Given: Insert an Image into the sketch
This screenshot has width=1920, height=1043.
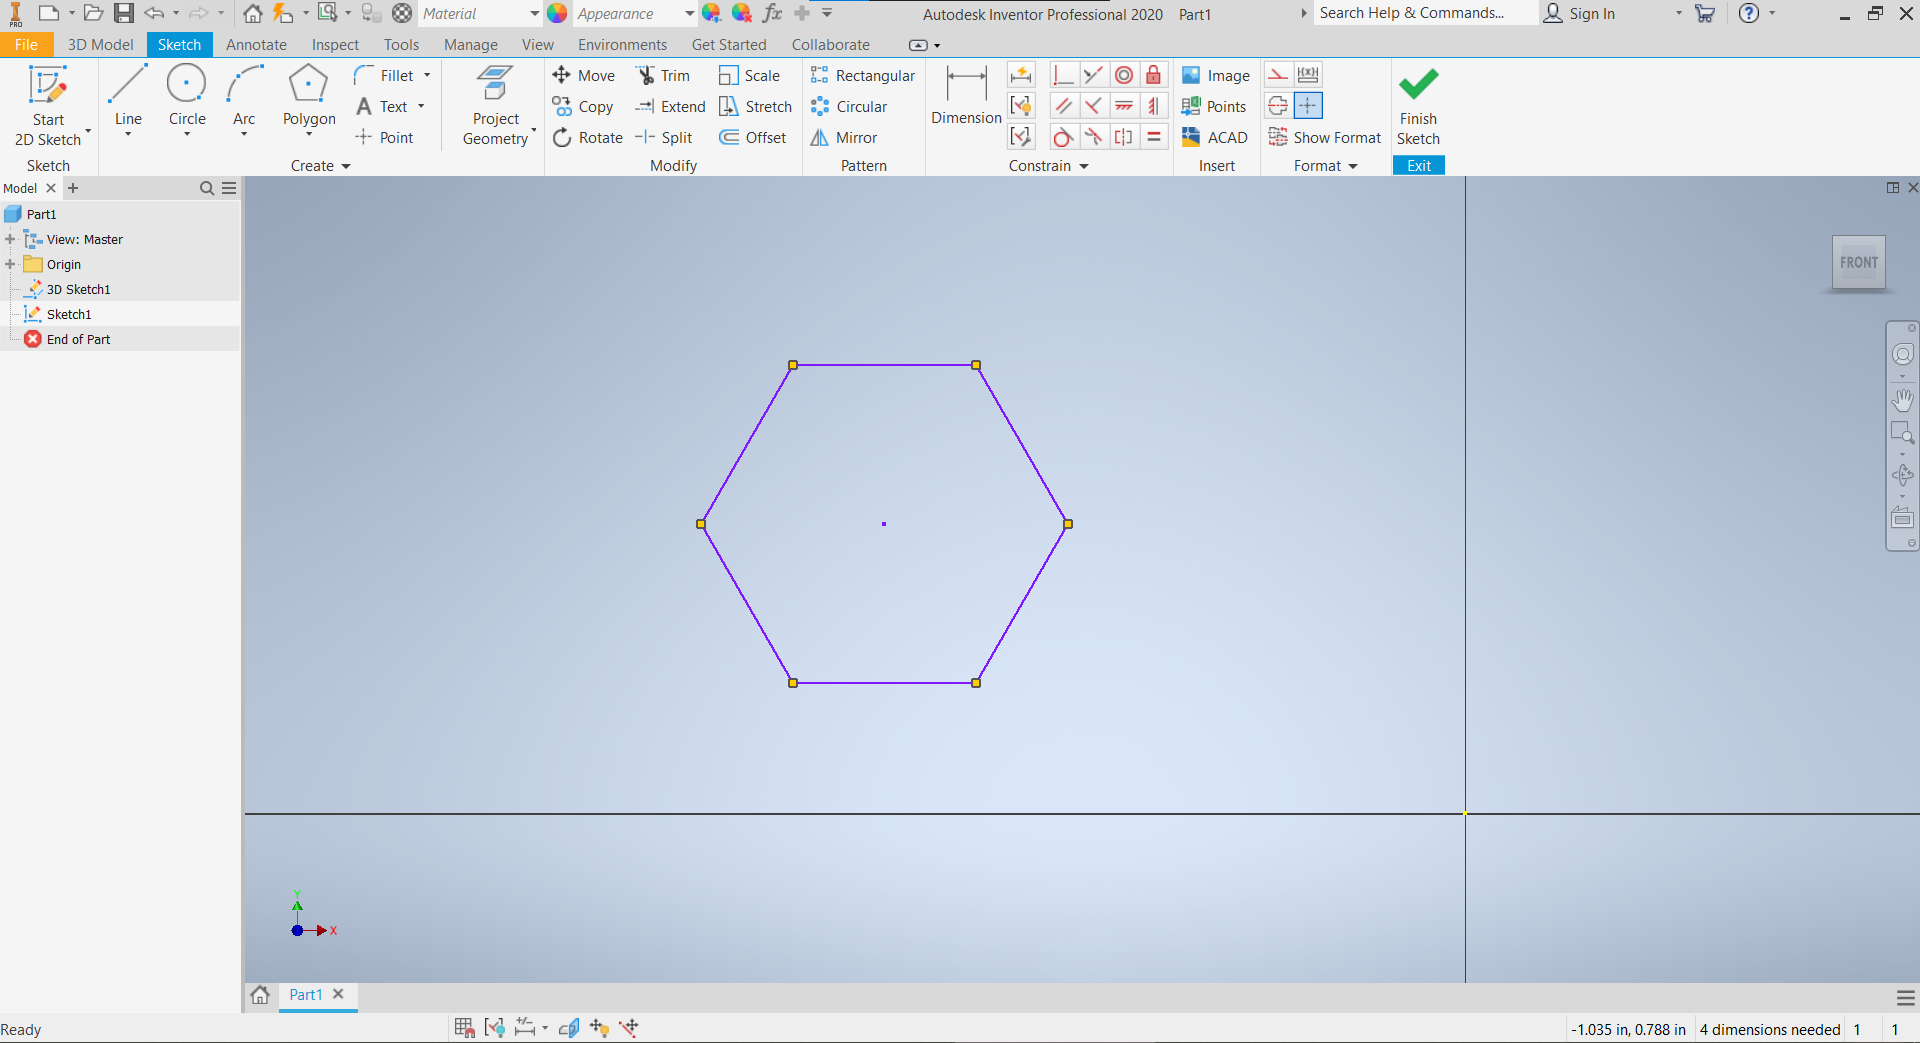Looking at the screenshot, I should [x=1215, y=75].
